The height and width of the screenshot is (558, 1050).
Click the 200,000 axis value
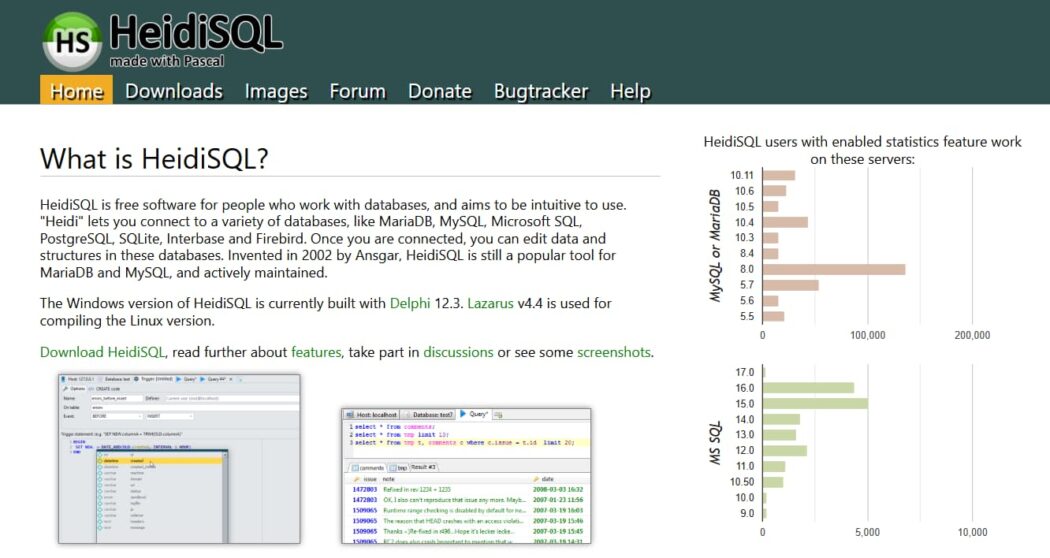972,335
